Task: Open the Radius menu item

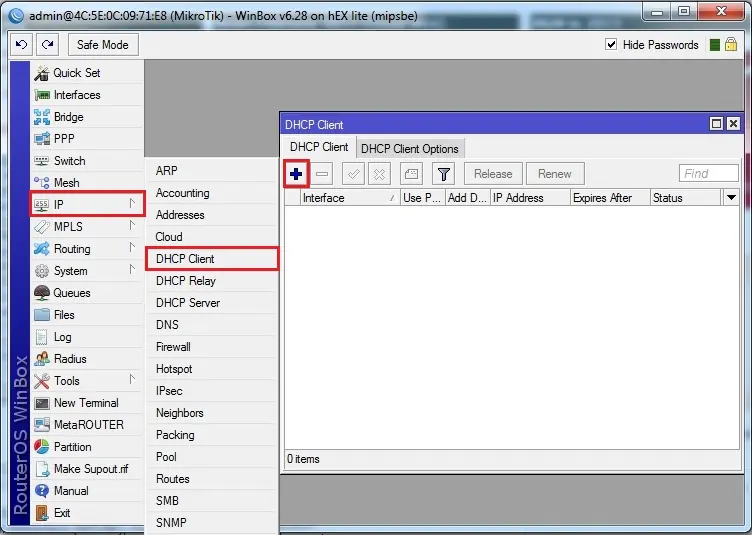Action: coord(88,359)
